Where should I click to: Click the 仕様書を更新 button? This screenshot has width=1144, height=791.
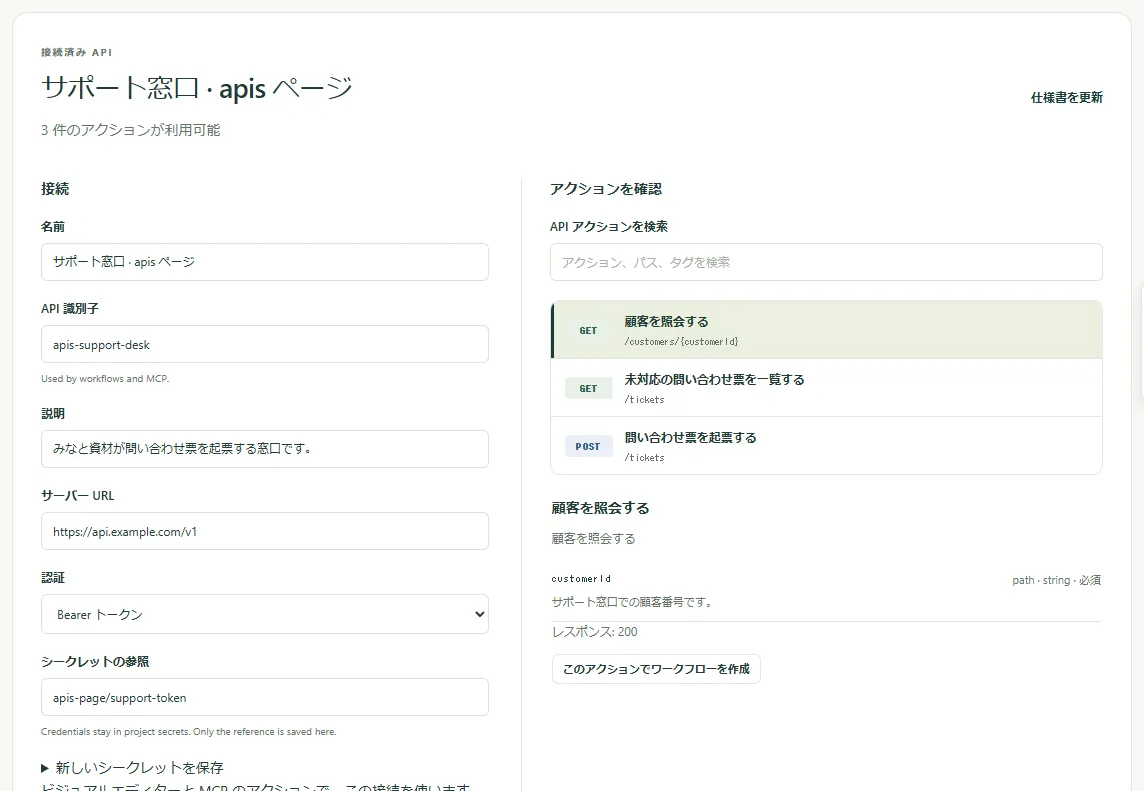coord(1066,97)
